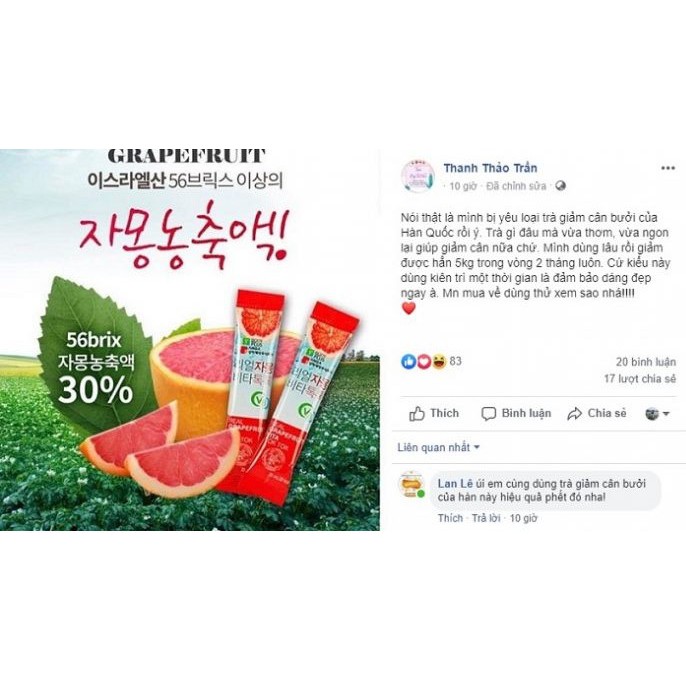The image size is (686, 686).
Task: Click the red heart reaction icon
Action: pos(424,361)
